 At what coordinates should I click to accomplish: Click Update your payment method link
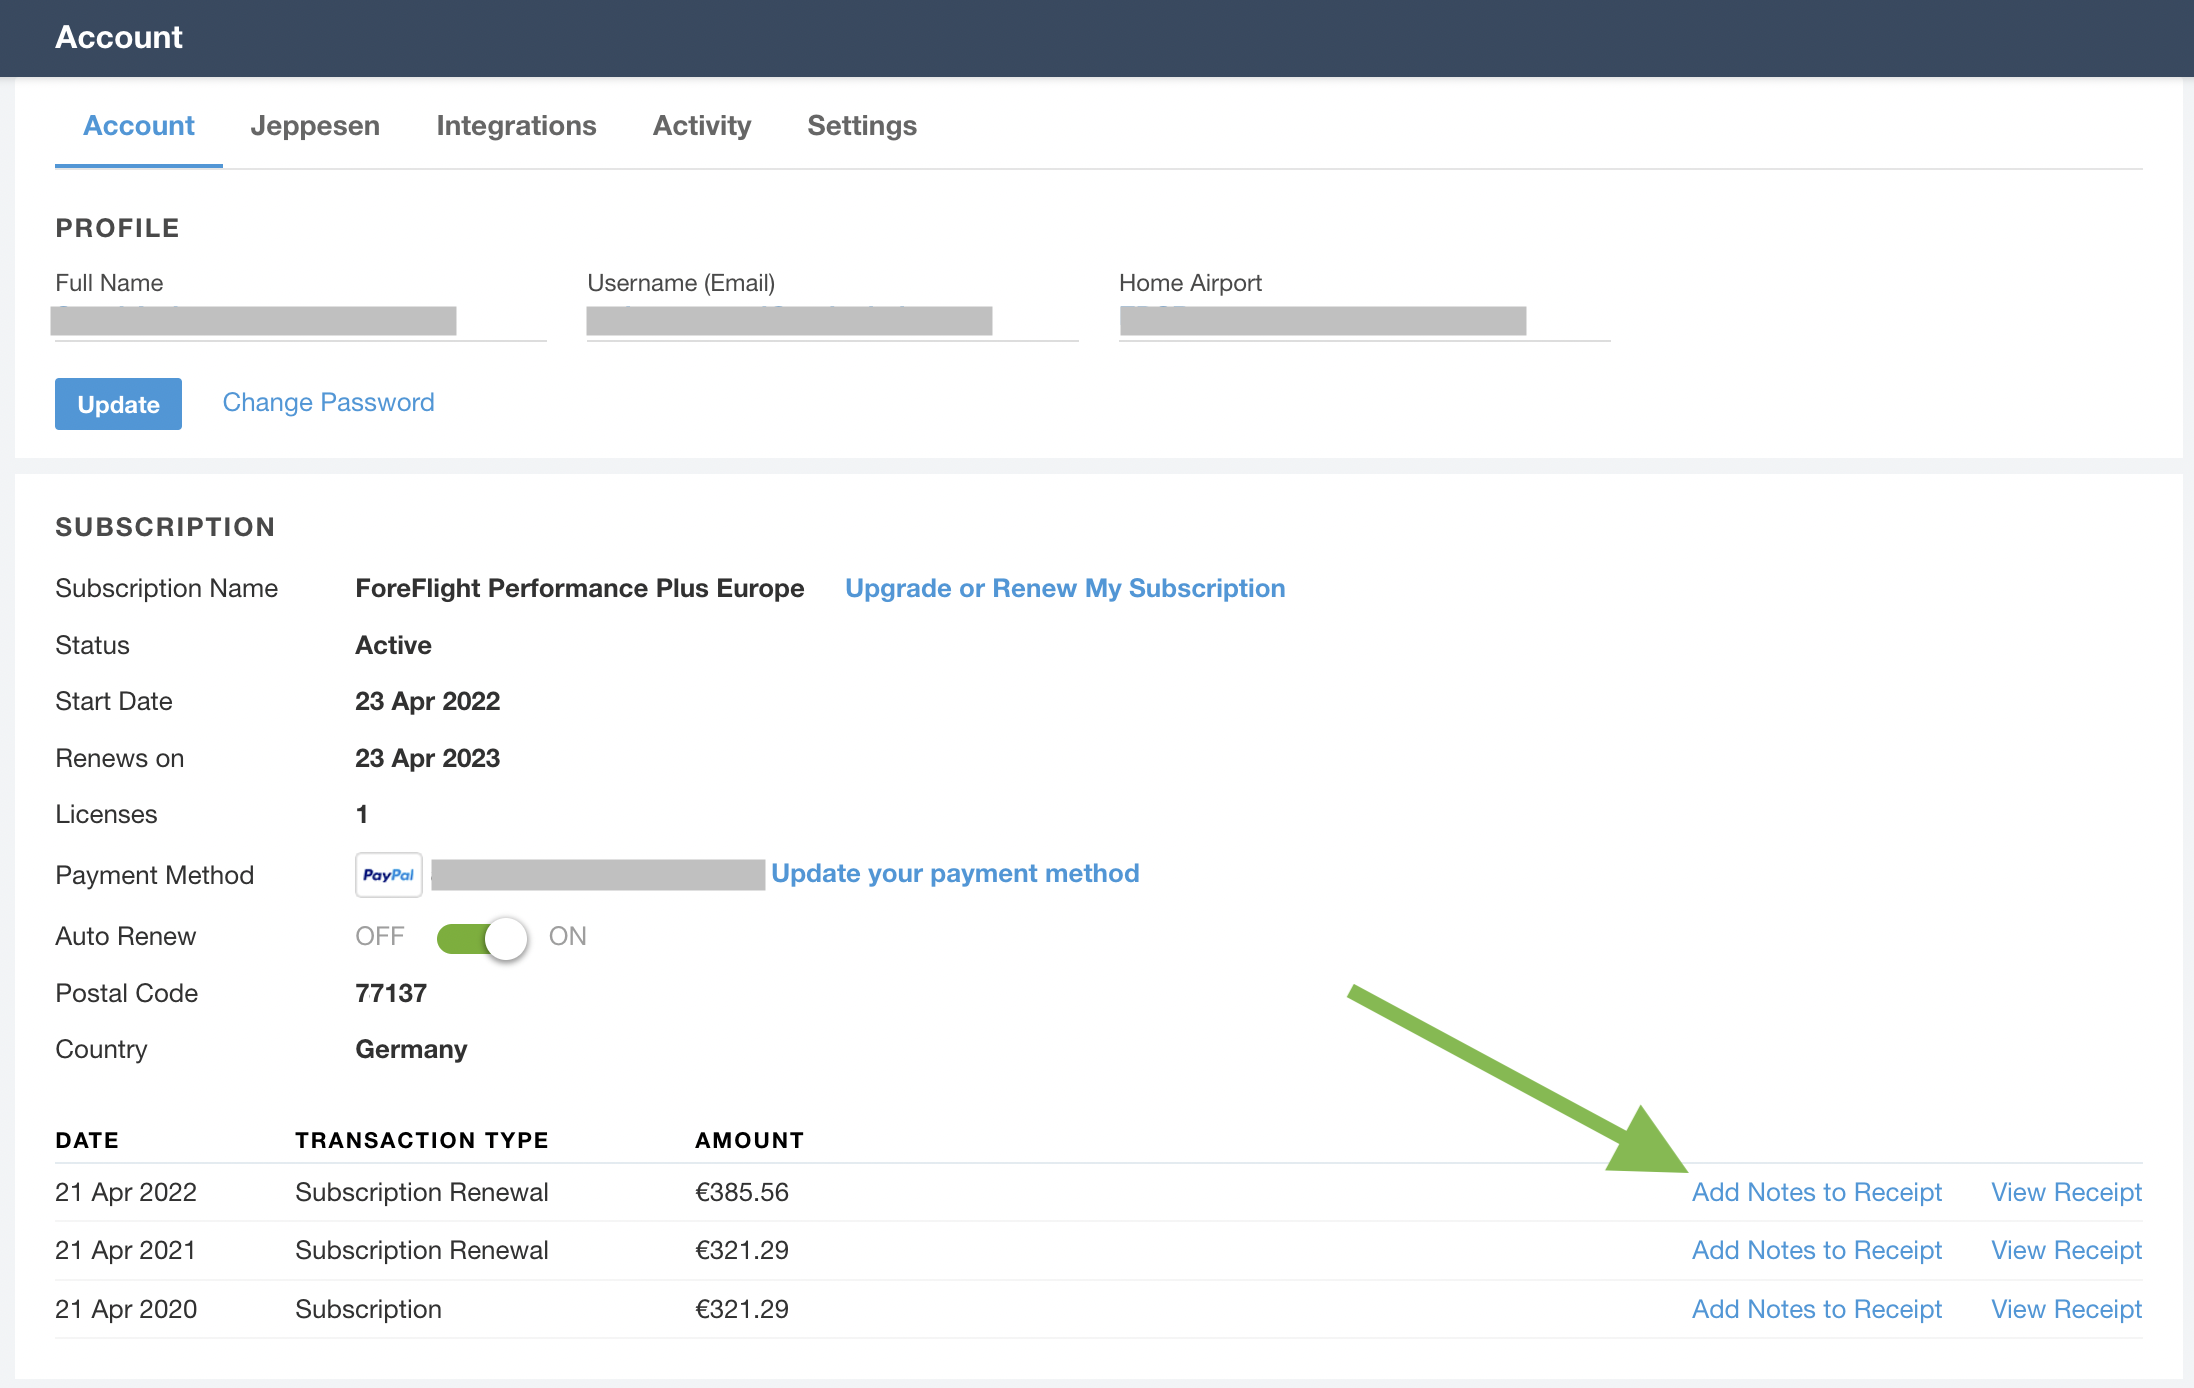(x=955, y=874)
